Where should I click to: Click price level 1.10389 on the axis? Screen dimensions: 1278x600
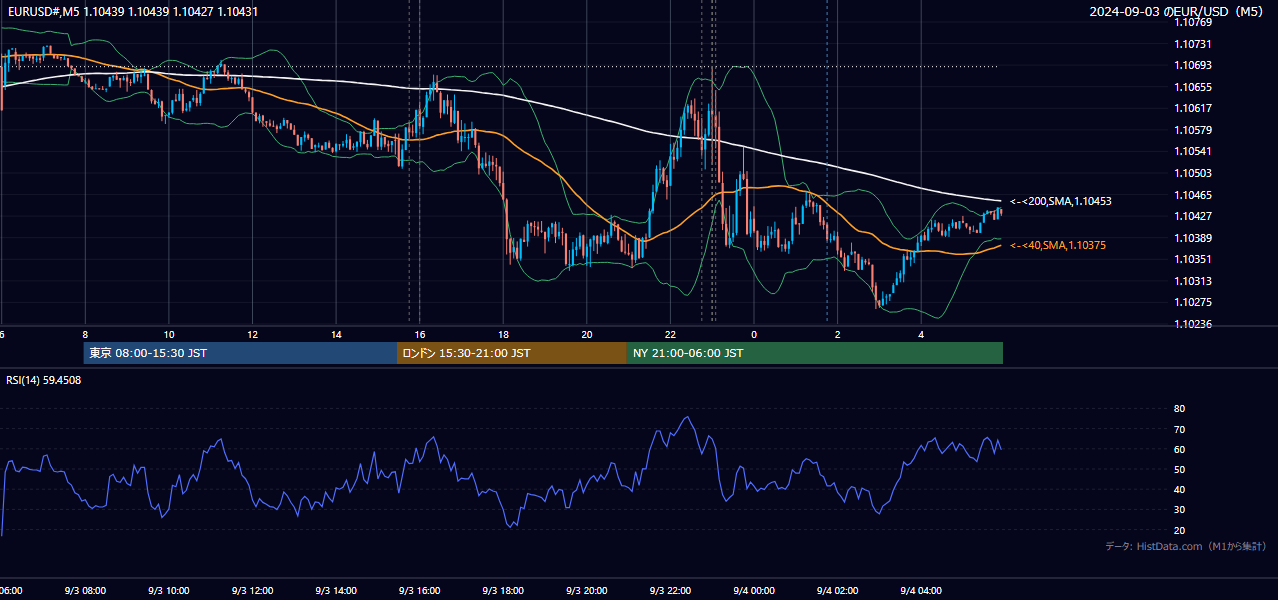(x=1193, y=238)
